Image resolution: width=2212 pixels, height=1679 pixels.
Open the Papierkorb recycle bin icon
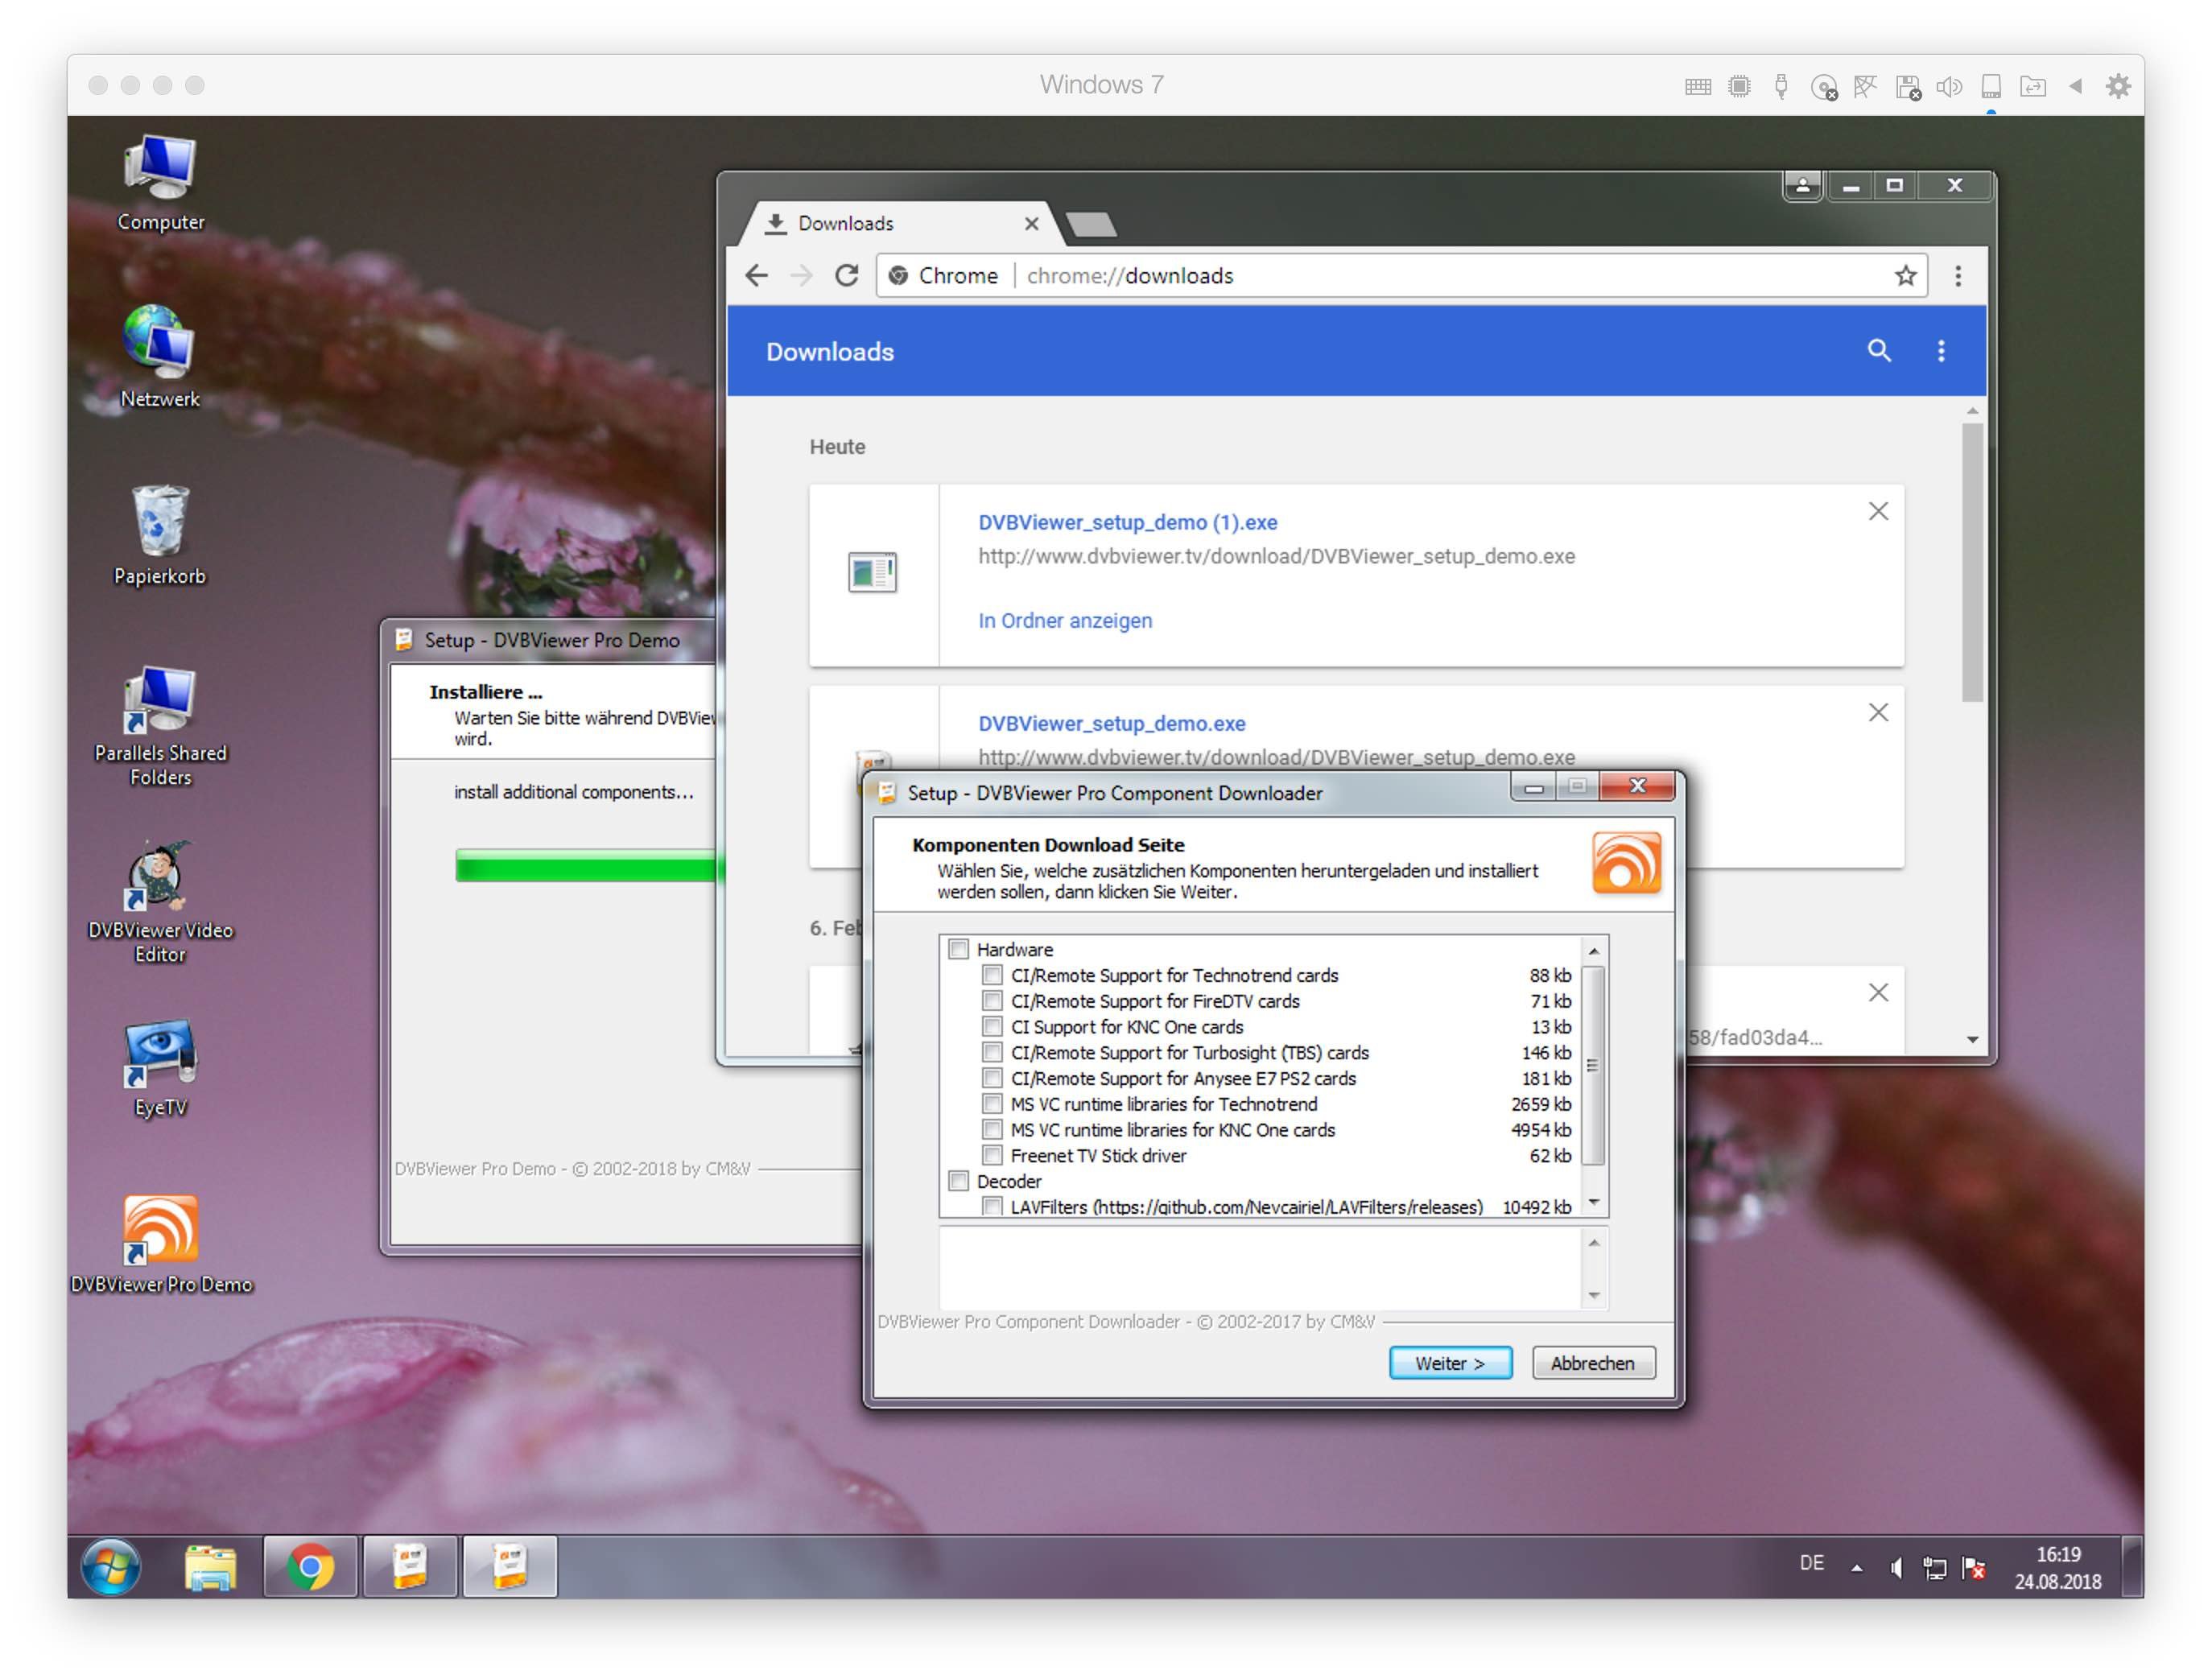(160, 535)
